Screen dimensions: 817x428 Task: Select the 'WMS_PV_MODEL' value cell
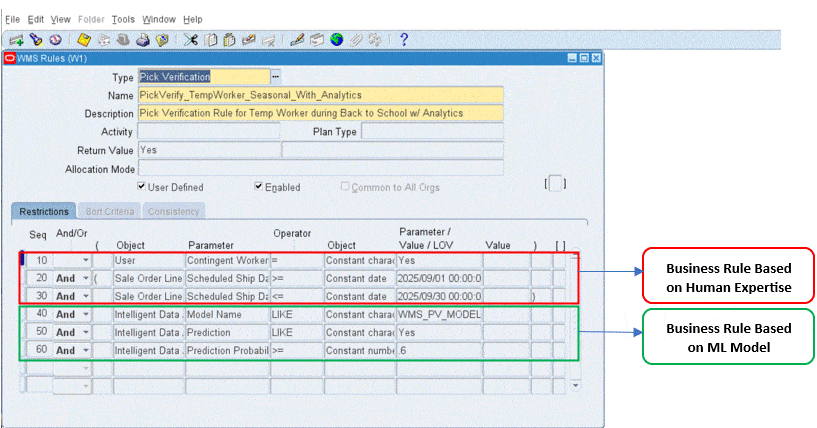click(x=439, y=314)
